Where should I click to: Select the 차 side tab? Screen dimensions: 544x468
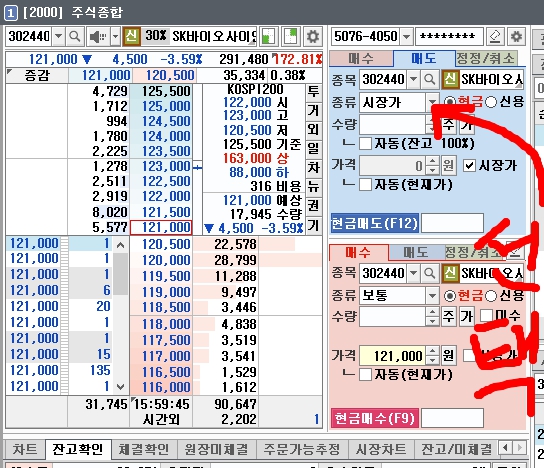[313, 168]
